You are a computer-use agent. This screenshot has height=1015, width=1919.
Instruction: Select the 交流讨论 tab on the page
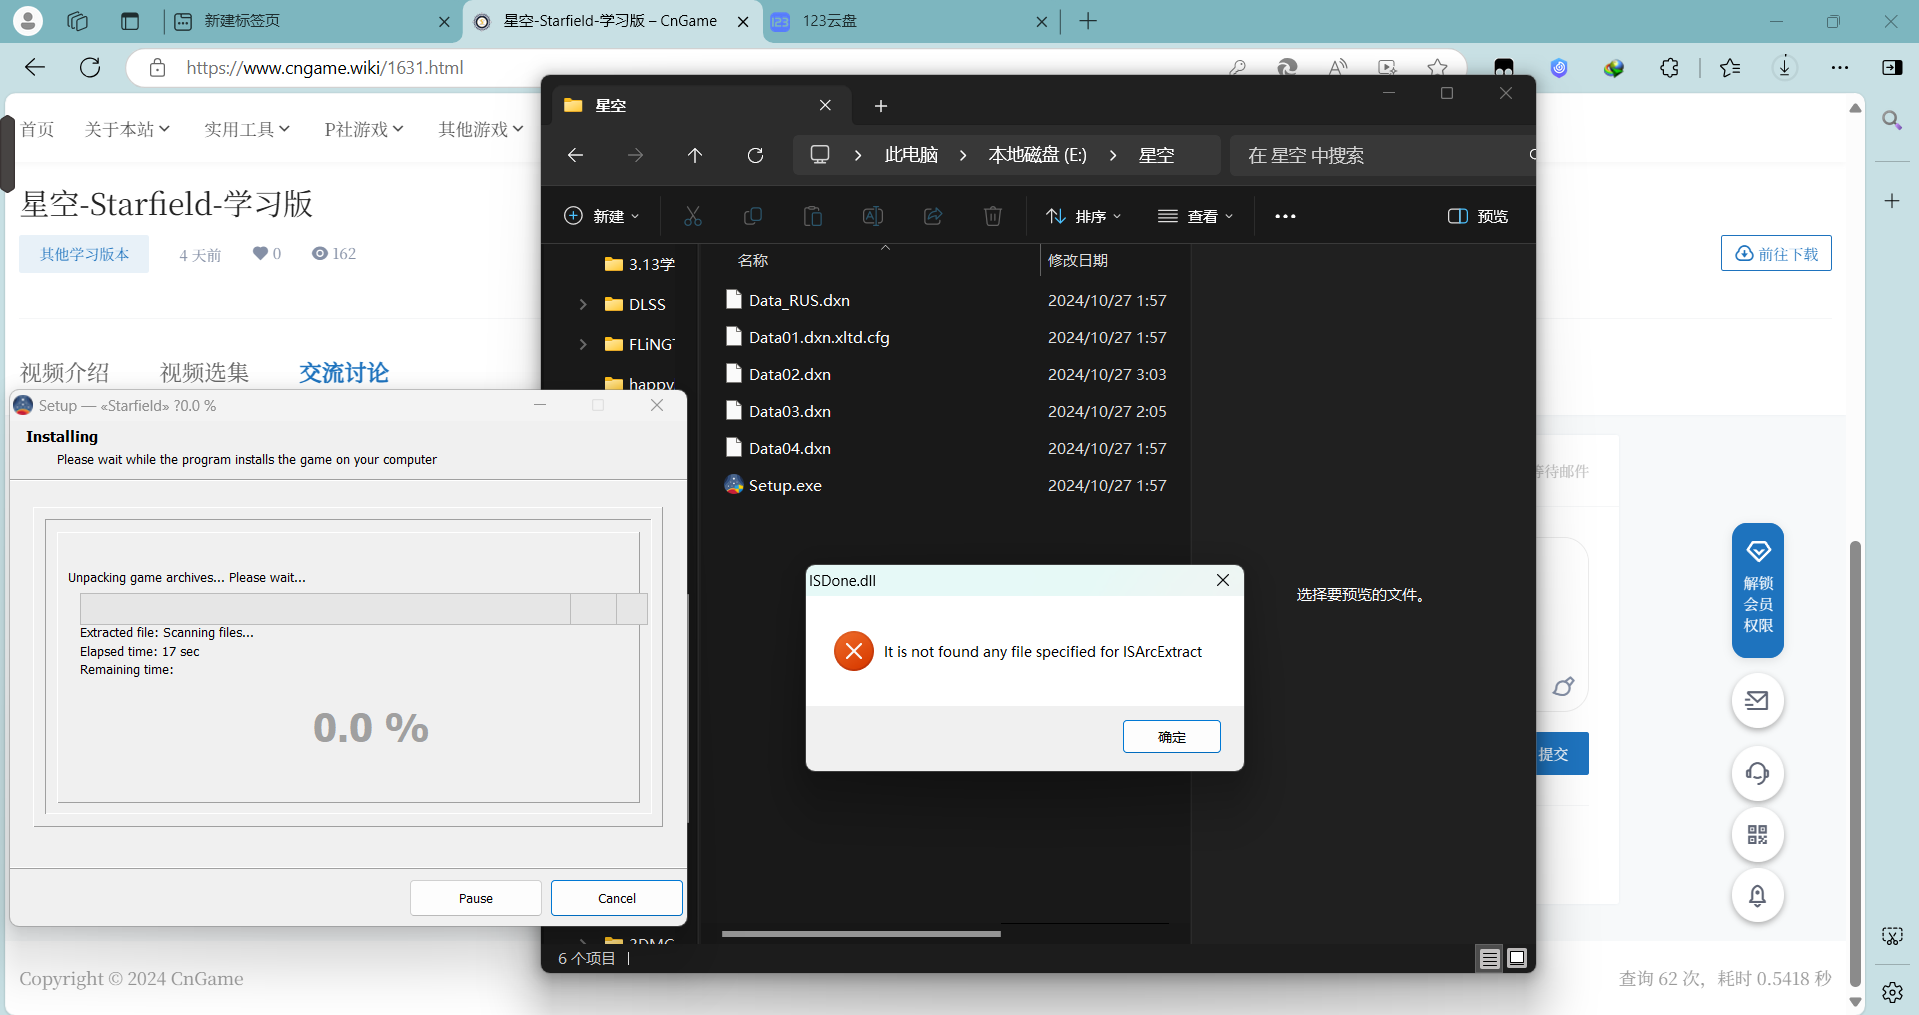tap(343, 373)
